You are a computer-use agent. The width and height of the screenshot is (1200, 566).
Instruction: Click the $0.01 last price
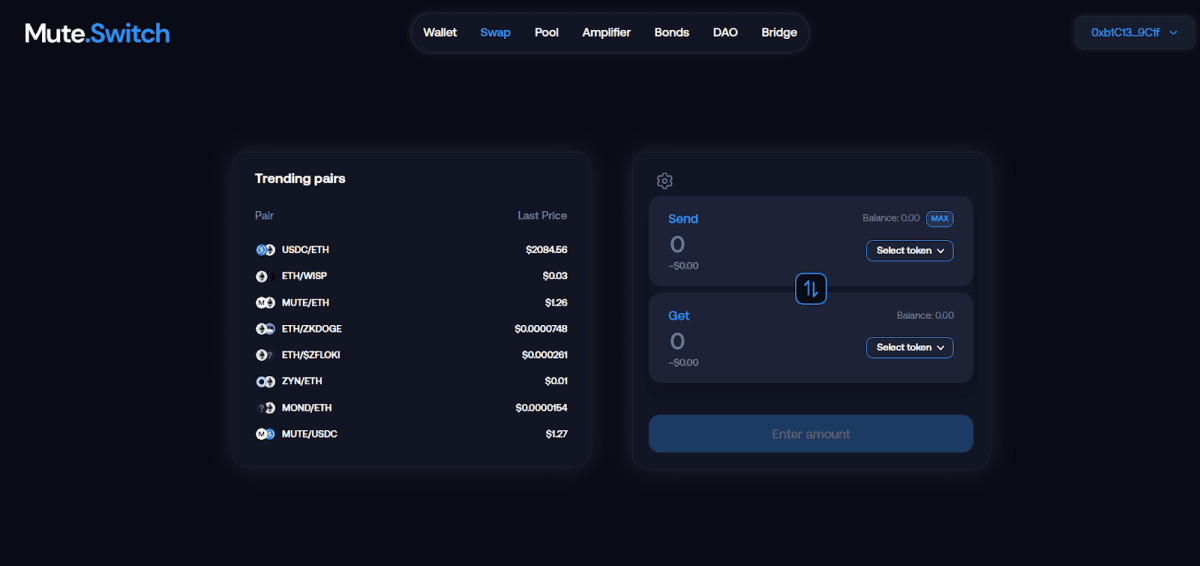click(x=556, y=381)
